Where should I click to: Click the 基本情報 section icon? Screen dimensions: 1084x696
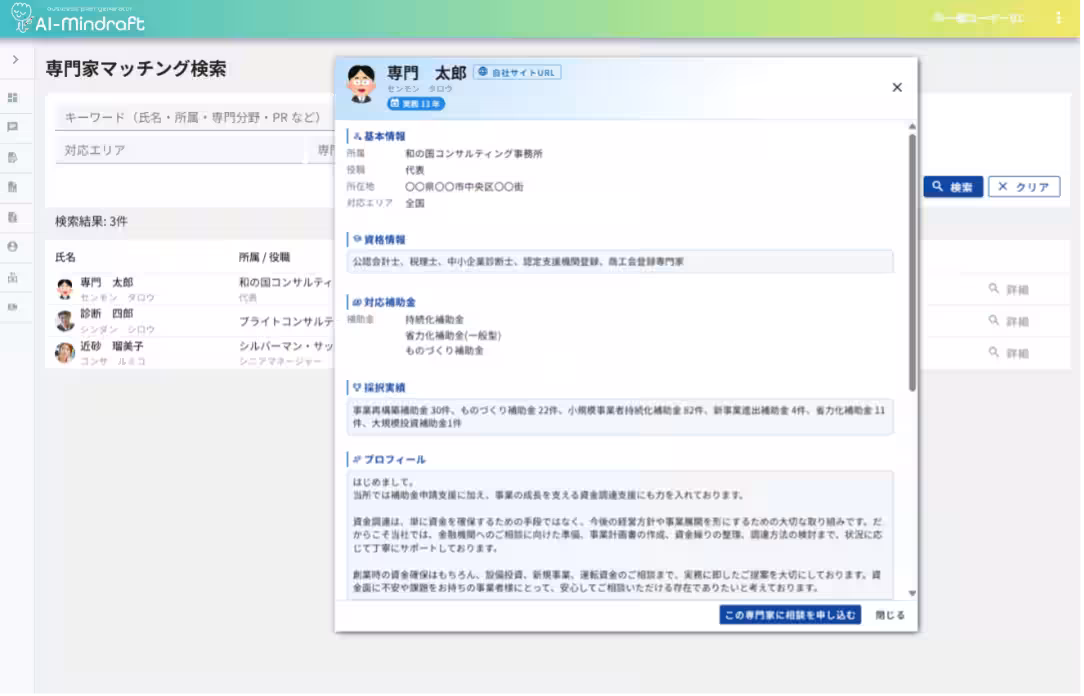click(358, 137)
